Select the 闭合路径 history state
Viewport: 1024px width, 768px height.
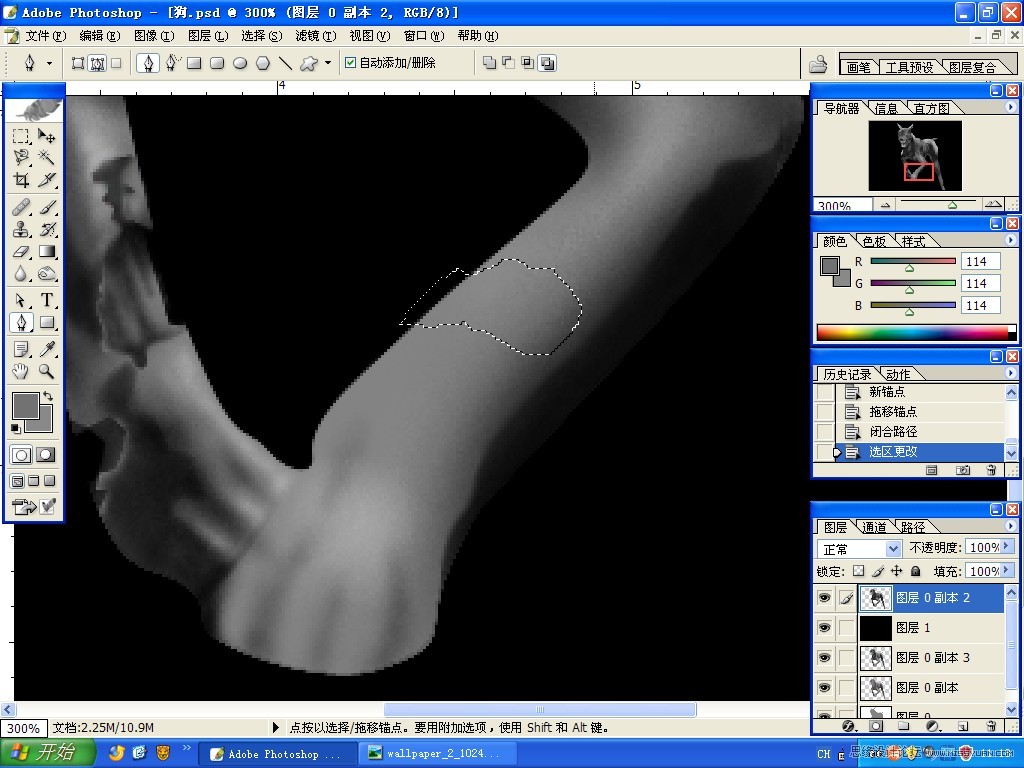[x=893, y=432]
